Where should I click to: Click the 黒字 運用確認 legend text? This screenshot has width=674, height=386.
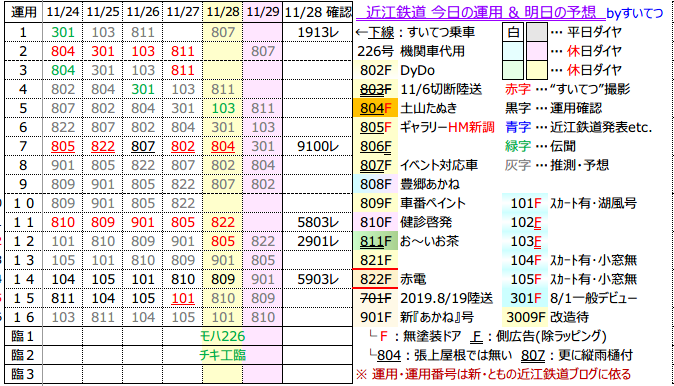[553, 108]
